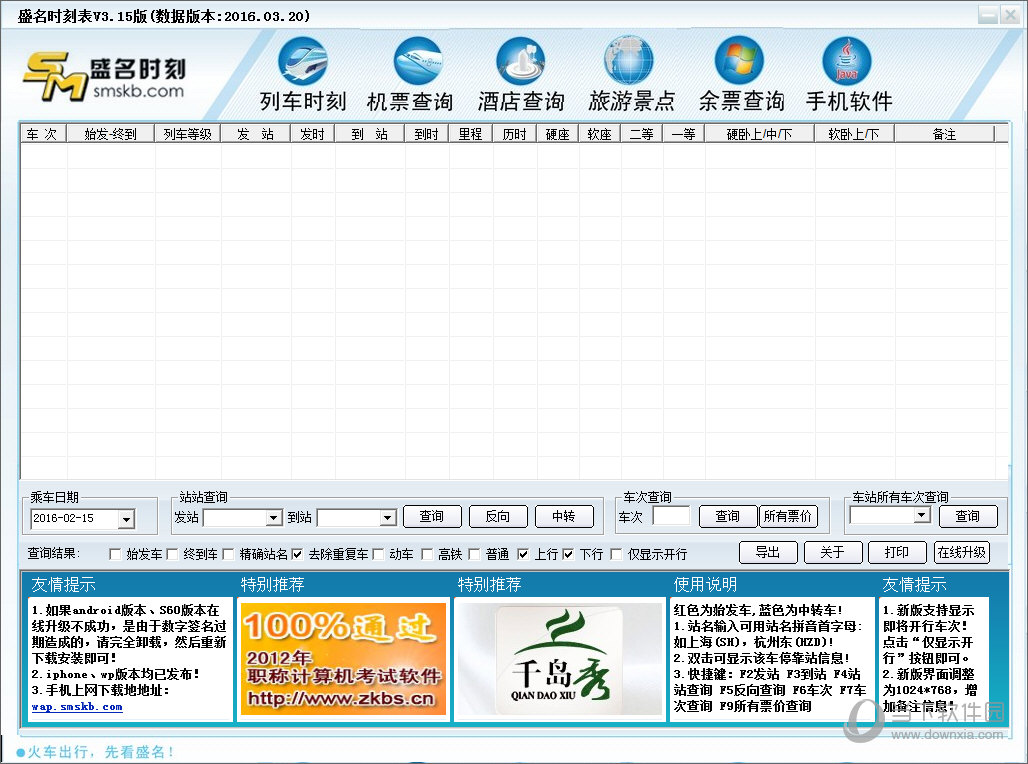Viewport: 1028px width, 764px height.
Task: Enable the 高铁 filter checkbox
Action: [x=427, y=554]
